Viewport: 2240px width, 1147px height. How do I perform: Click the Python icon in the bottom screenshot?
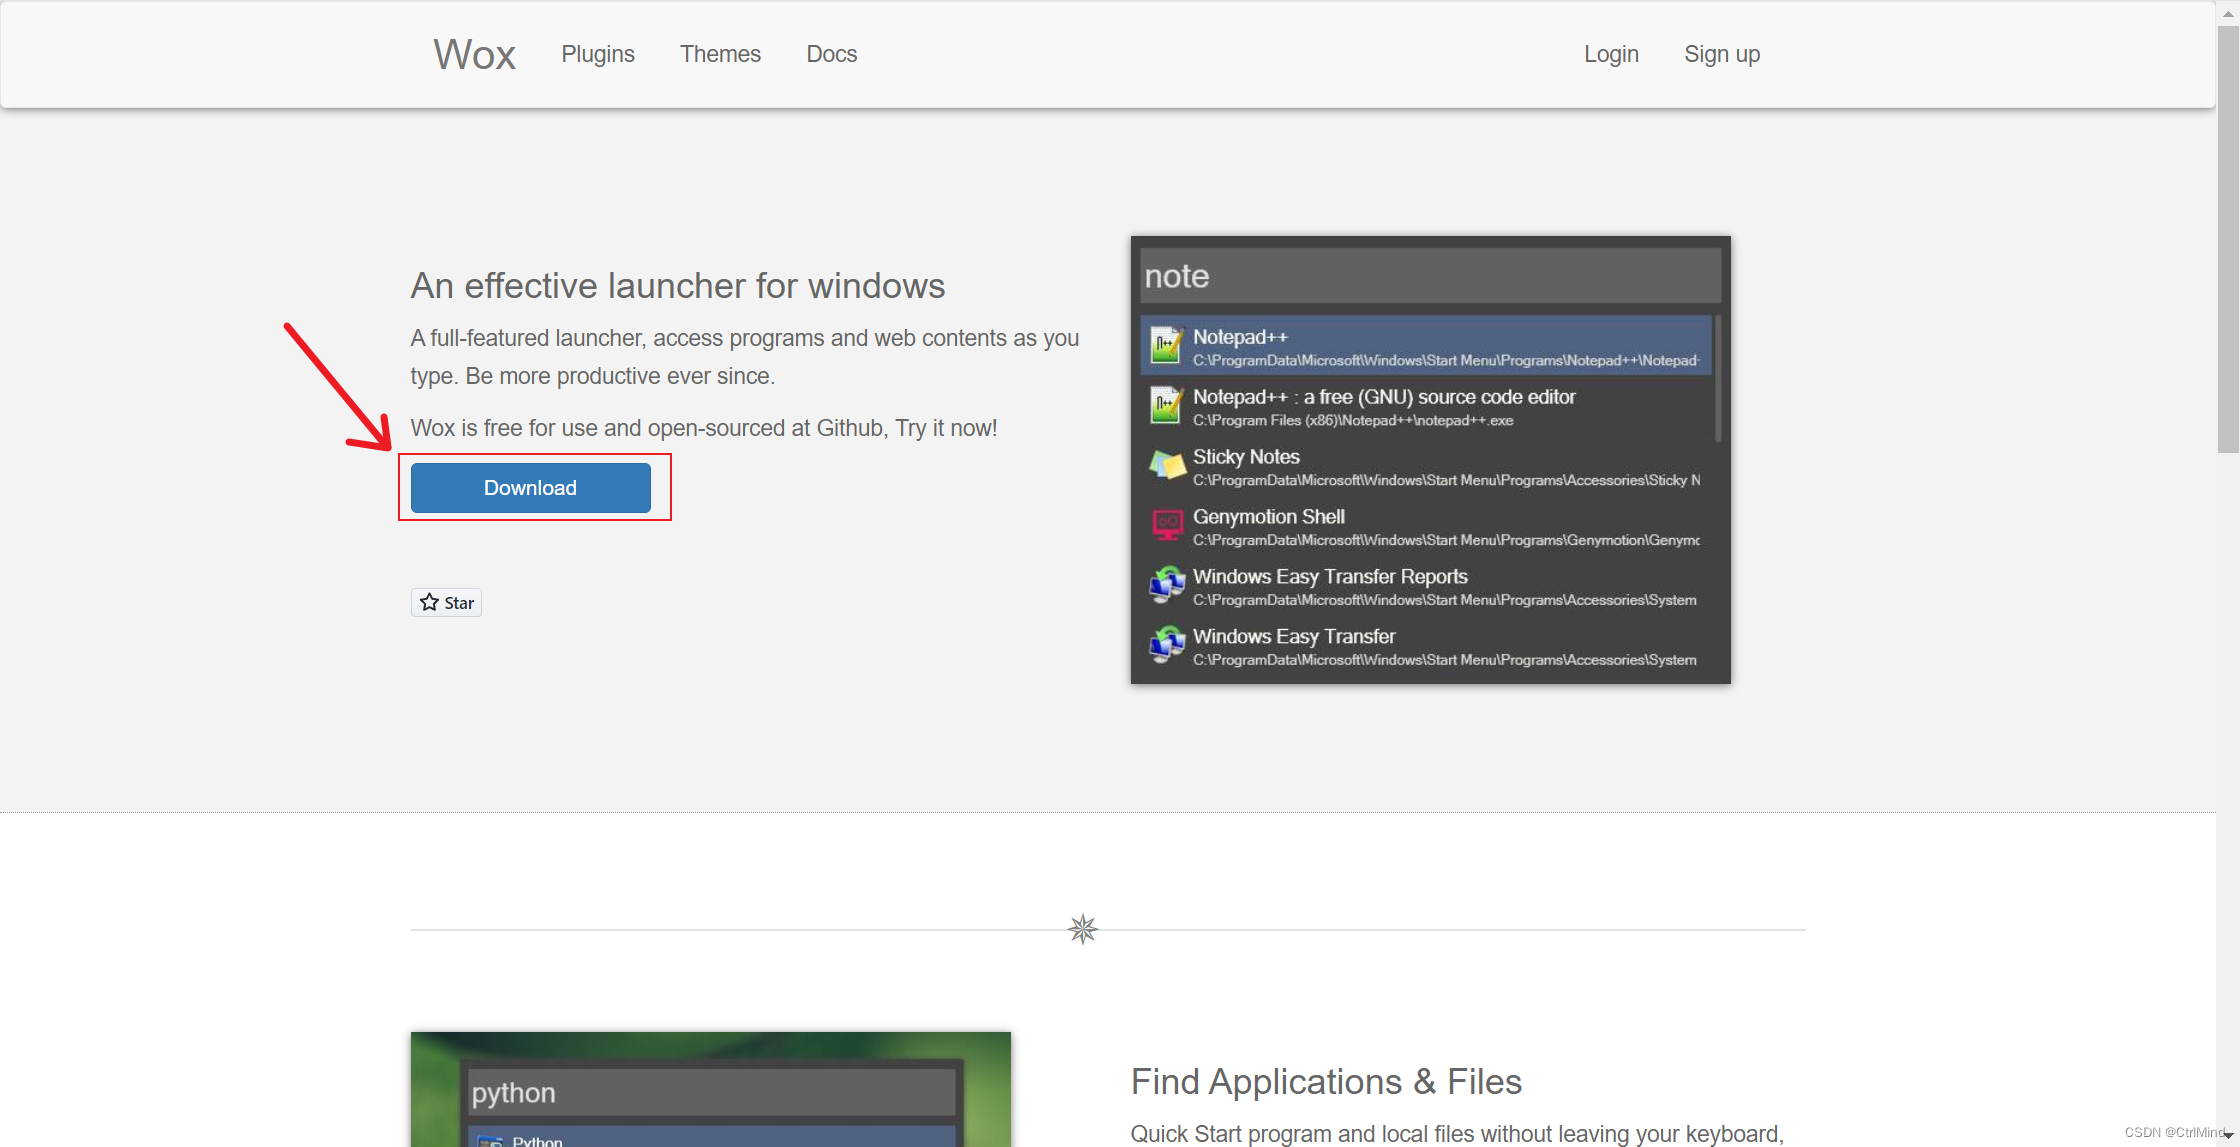[492, 1140]
